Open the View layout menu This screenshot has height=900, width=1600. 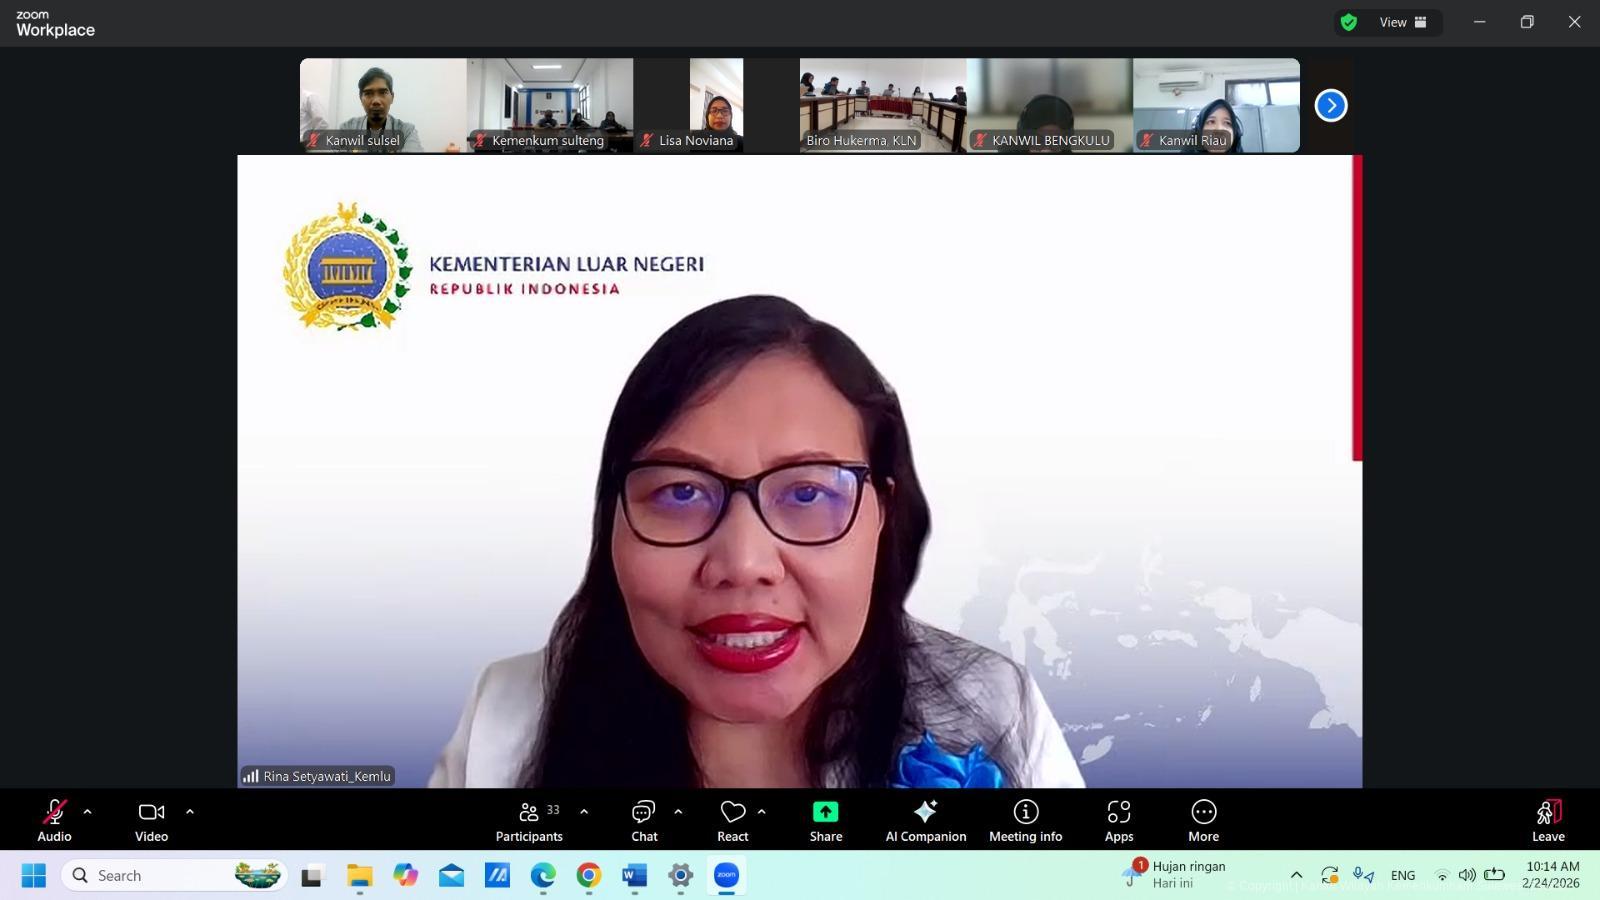(x=1403, y=22)
